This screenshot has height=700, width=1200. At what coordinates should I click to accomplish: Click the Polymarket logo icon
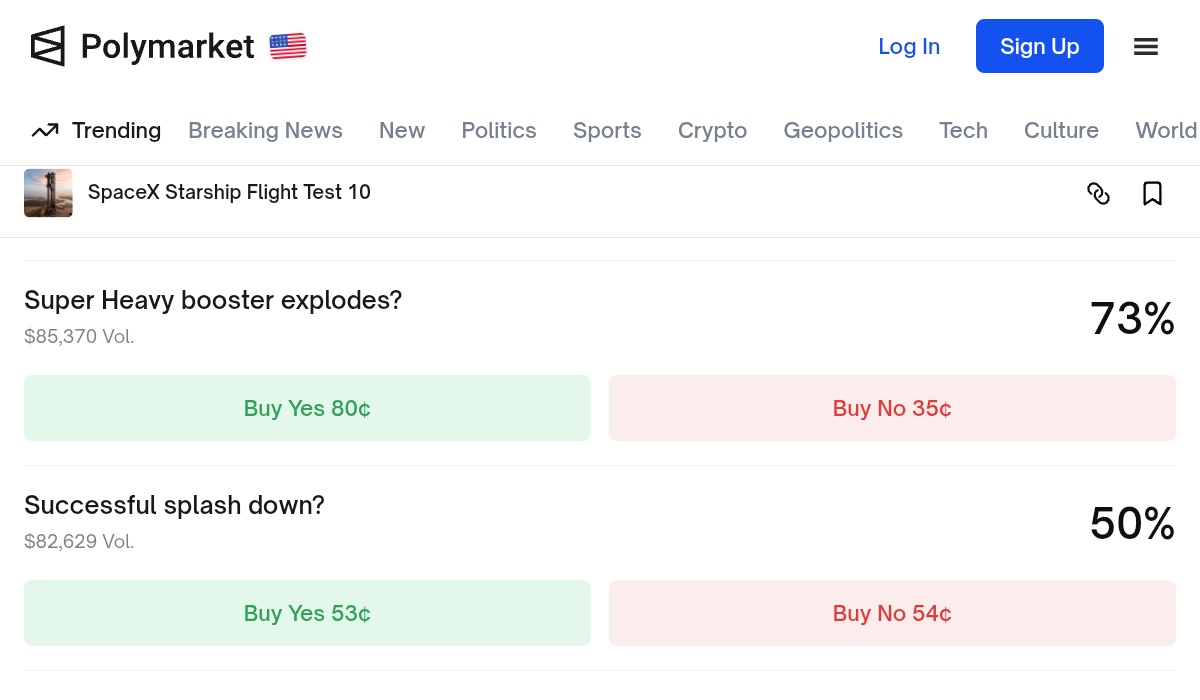pos(48,46)
